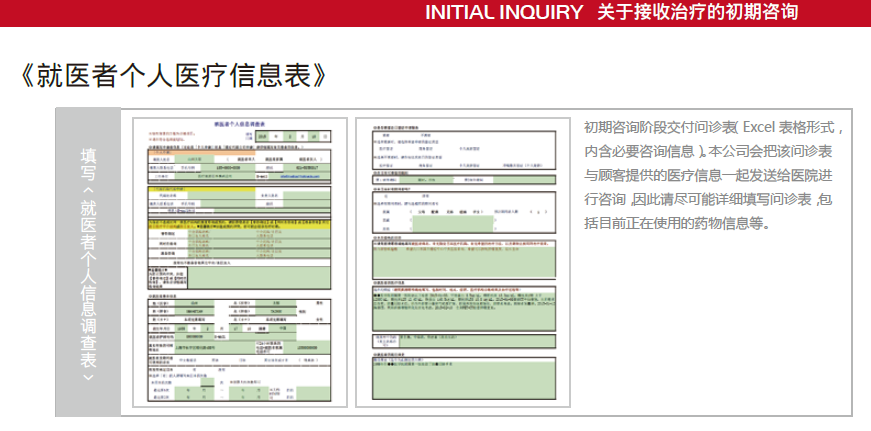871x431 pixels.
Task: Click the large green medical history text box on second page
Action: pos(463,308)
